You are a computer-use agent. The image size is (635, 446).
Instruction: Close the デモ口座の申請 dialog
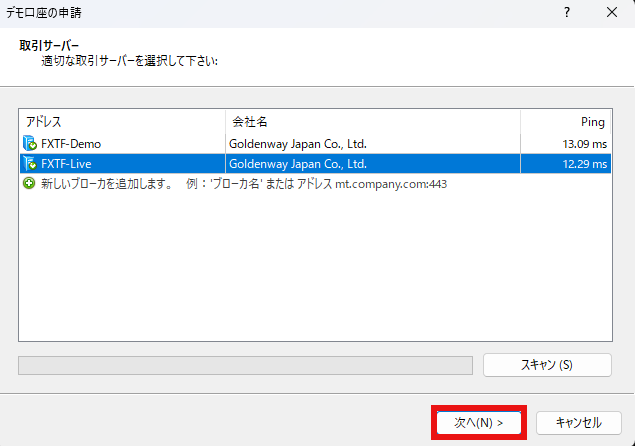[612, 13]
